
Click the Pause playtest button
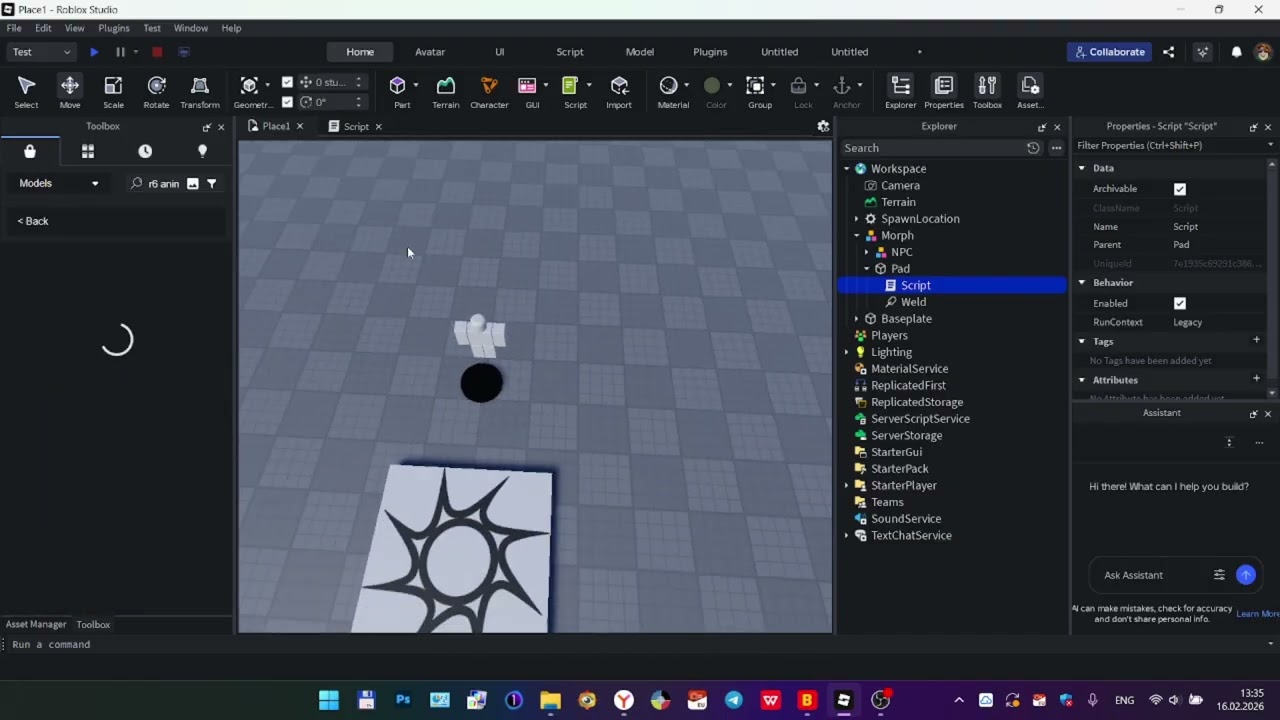click(120, 52)
